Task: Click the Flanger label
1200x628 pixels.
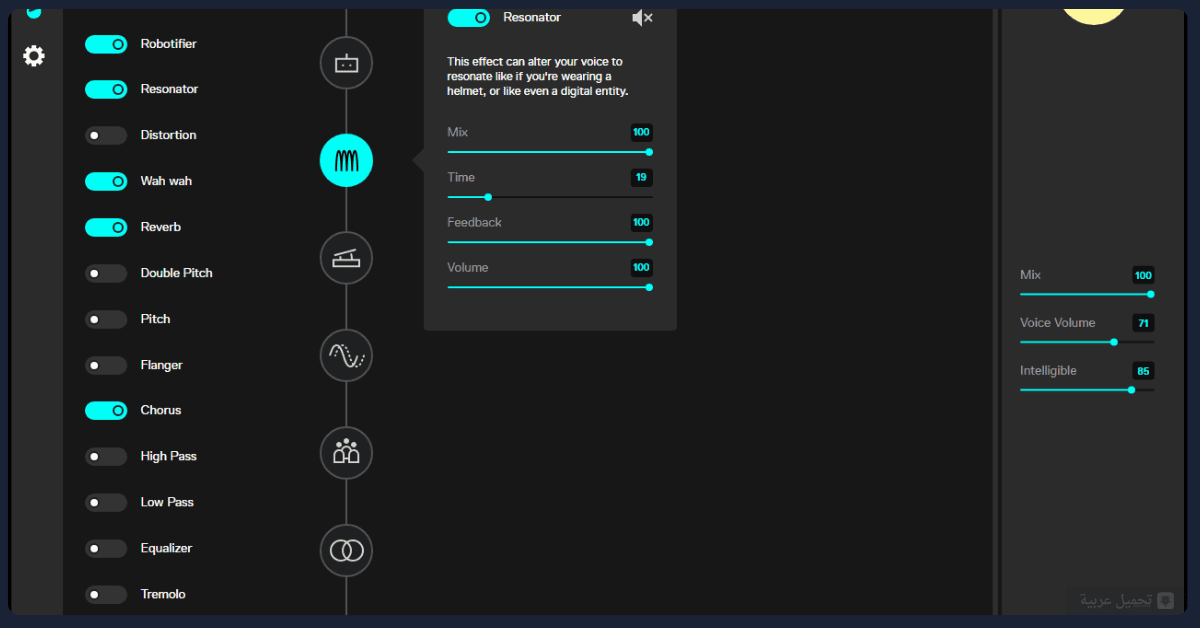Action: (162, 365)
